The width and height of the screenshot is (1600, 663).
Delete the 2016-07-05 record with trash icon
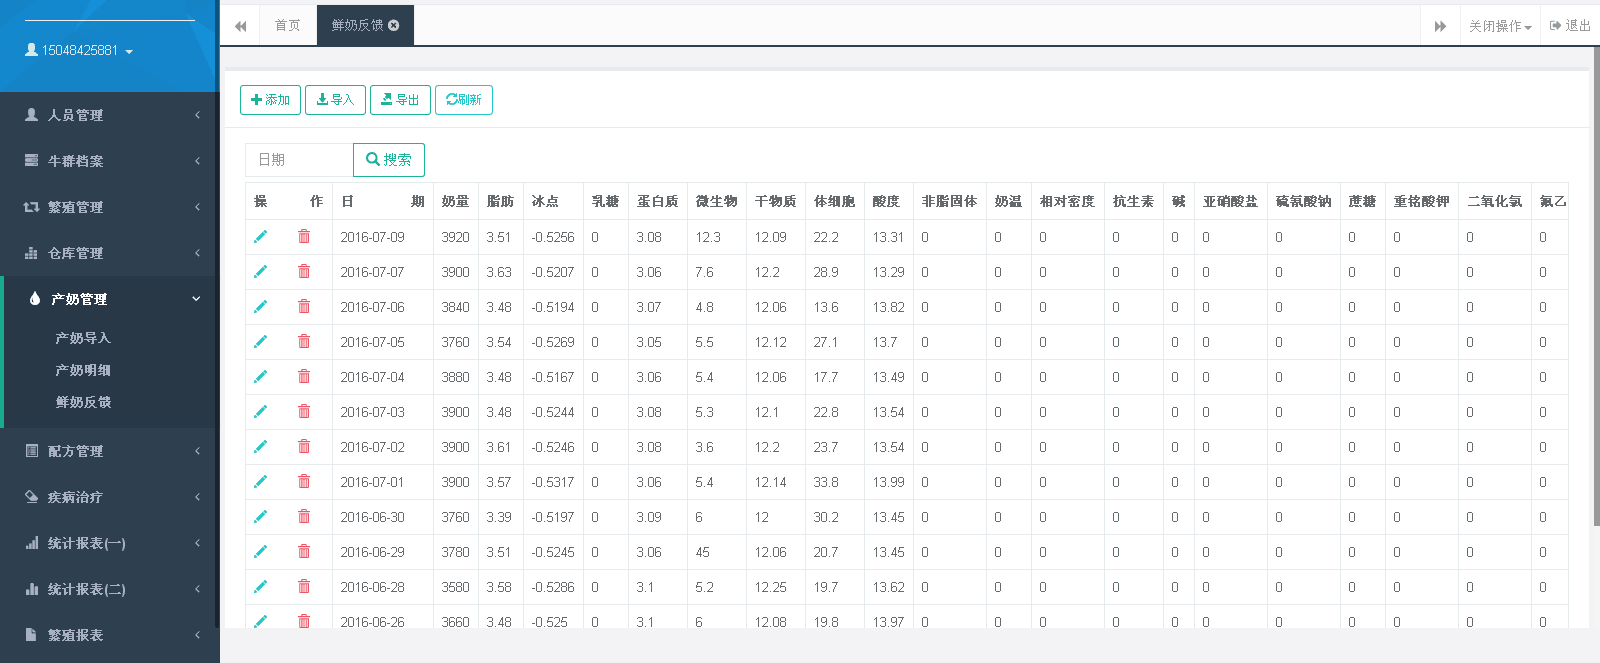[x=304, y=342]
